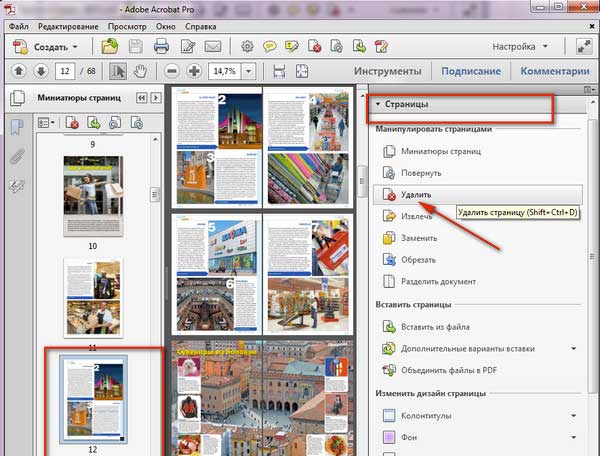
Task: Click the Повернуть rotate pages tool
Action: [x=420, y=172]
